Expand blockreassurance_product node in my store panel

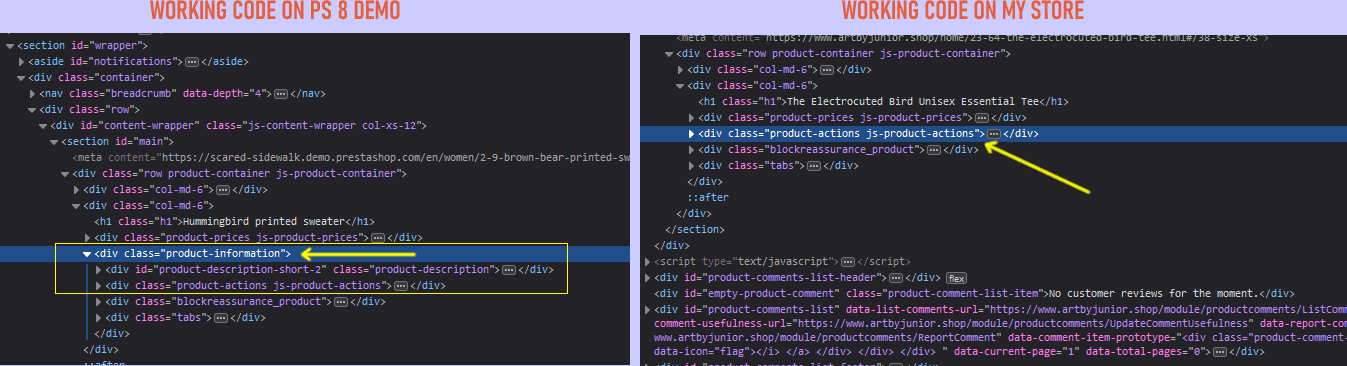click(x=692, y=149)
